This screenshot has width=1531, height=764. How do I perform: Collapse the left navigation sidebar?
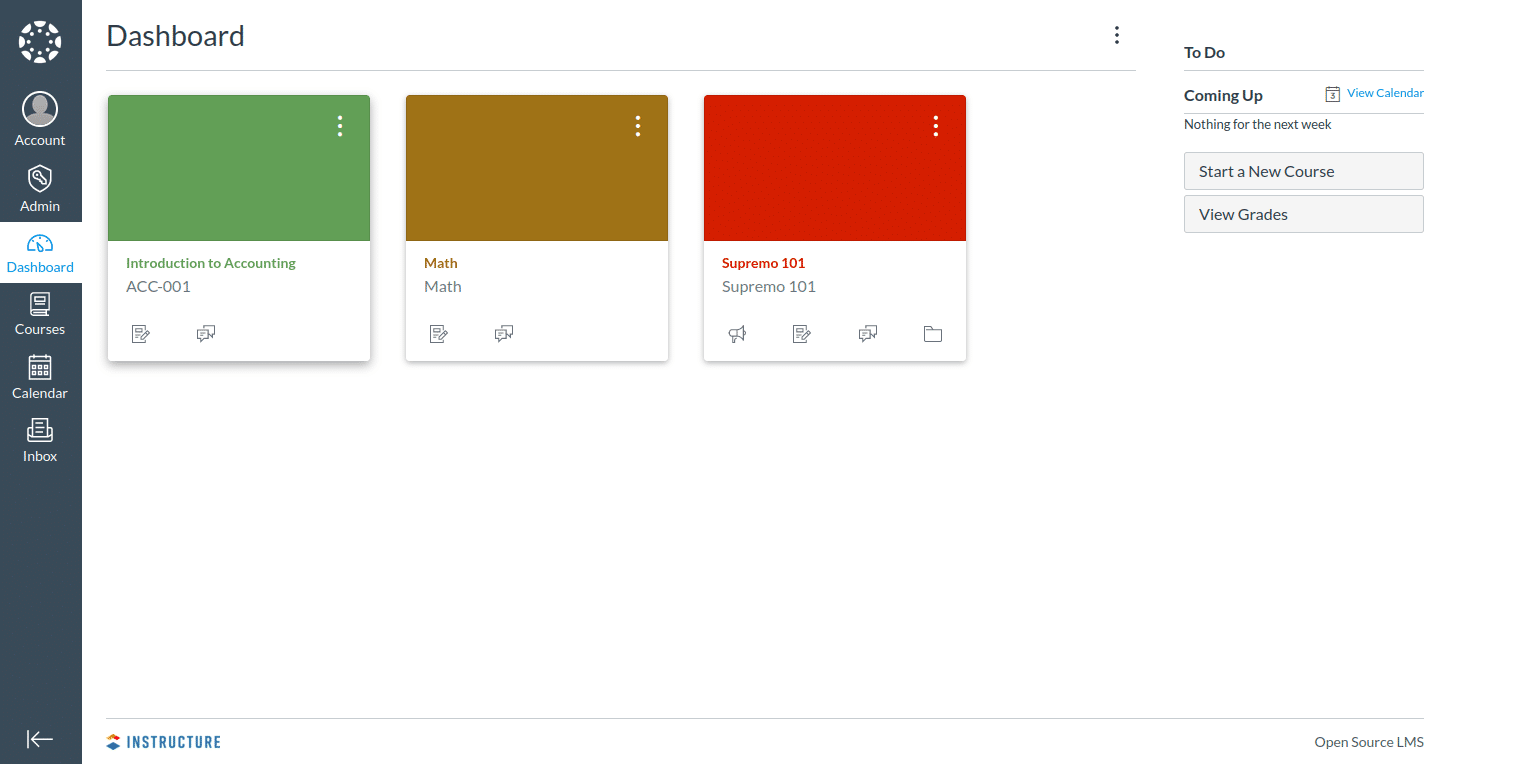click(x=40, y=739)
